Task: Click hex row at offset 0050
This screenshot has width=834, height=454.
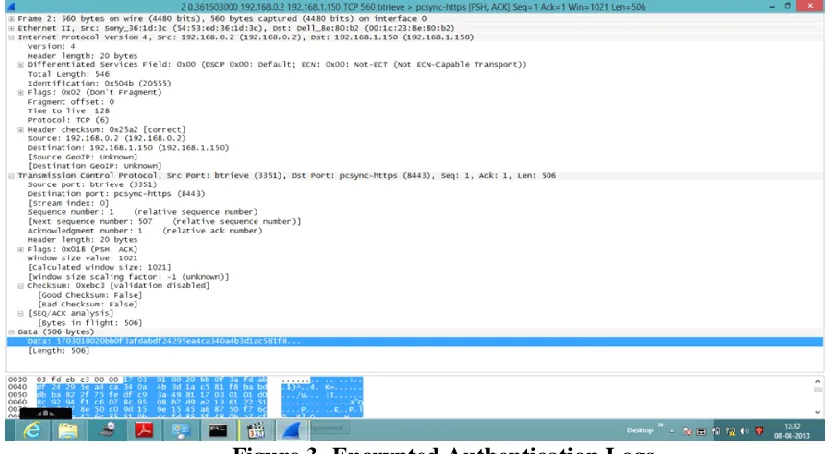Action: coord(186,395)
